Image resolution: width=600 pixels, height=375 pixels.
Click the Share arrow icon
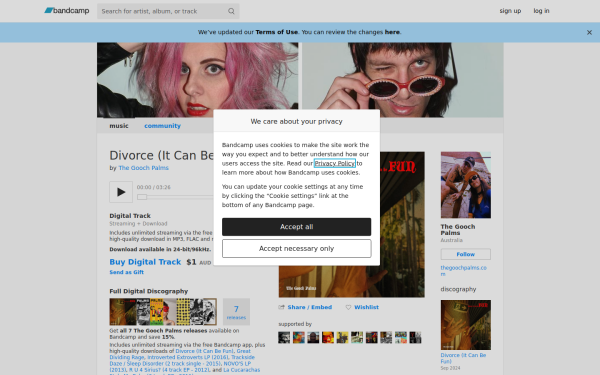(281, 307)
